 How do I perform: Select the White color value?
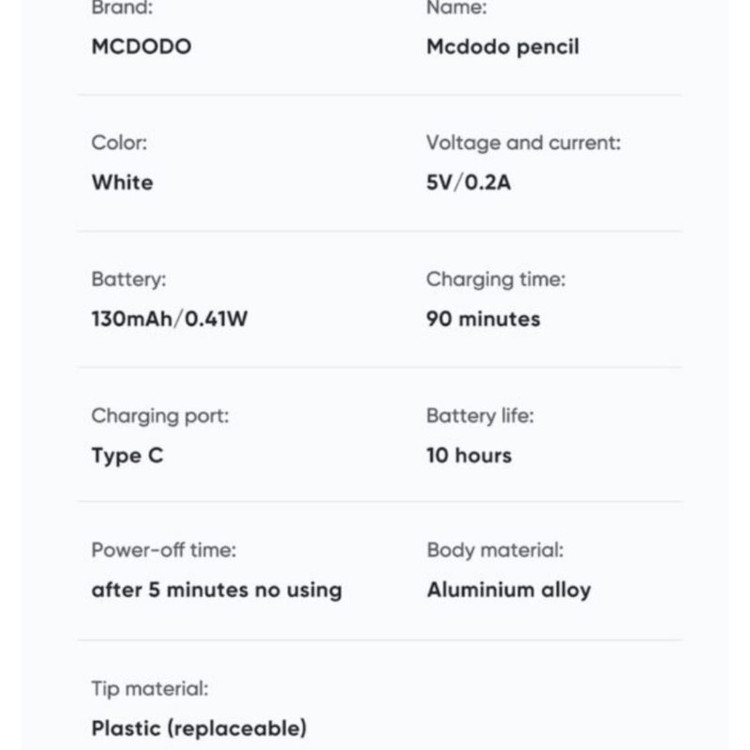(122, 182)
